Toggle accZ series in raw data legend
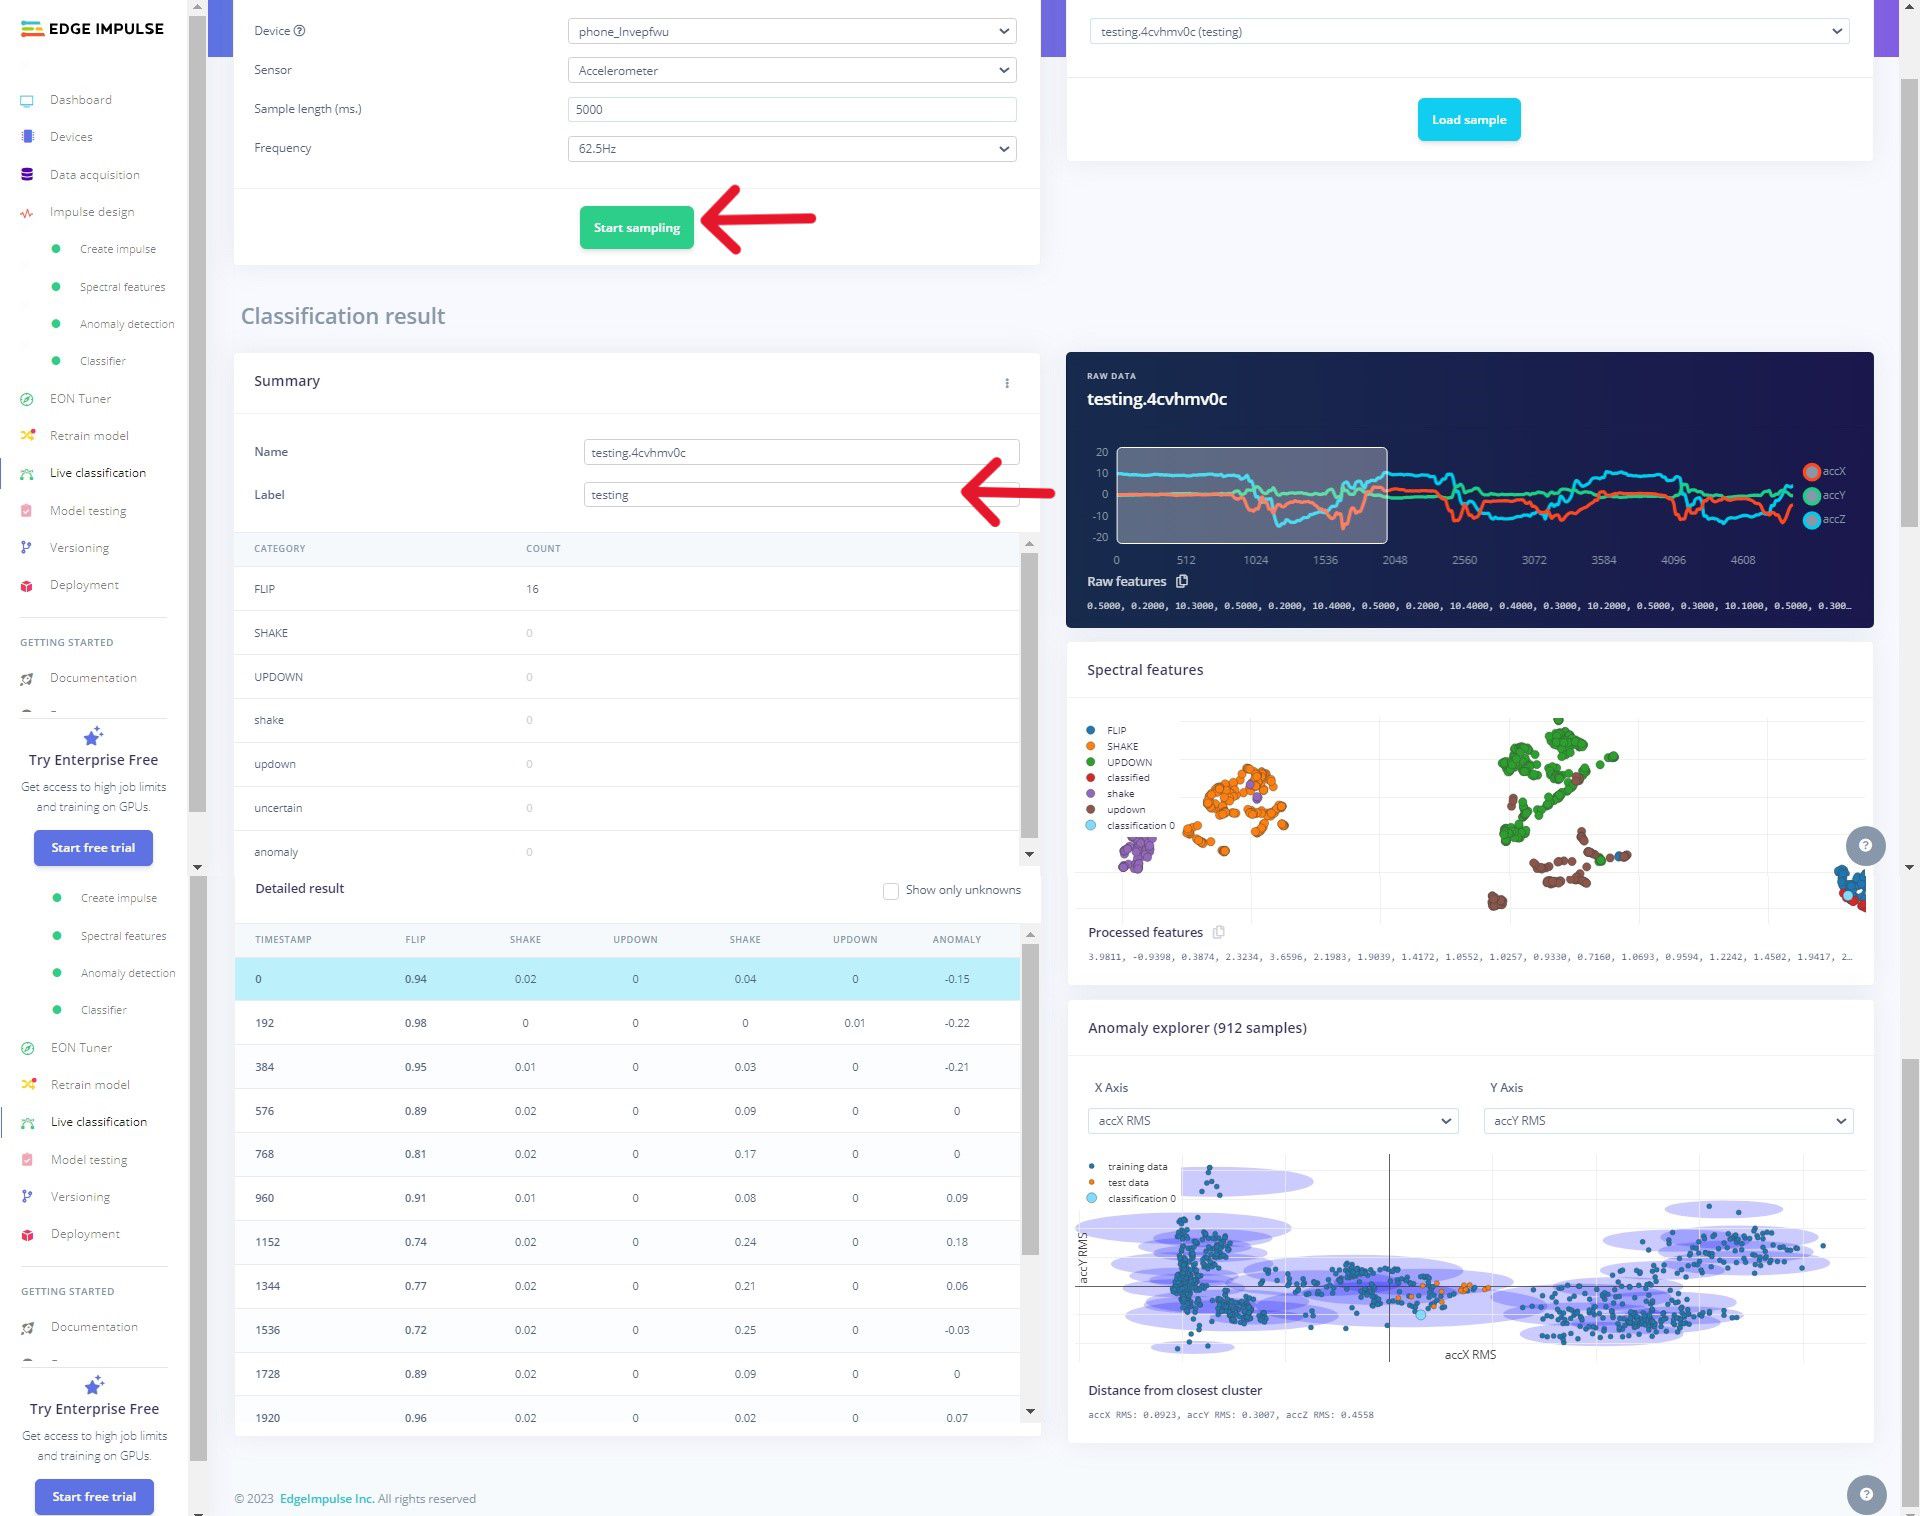This screenshot has width=1920, height=1516. coord(1811,520)
